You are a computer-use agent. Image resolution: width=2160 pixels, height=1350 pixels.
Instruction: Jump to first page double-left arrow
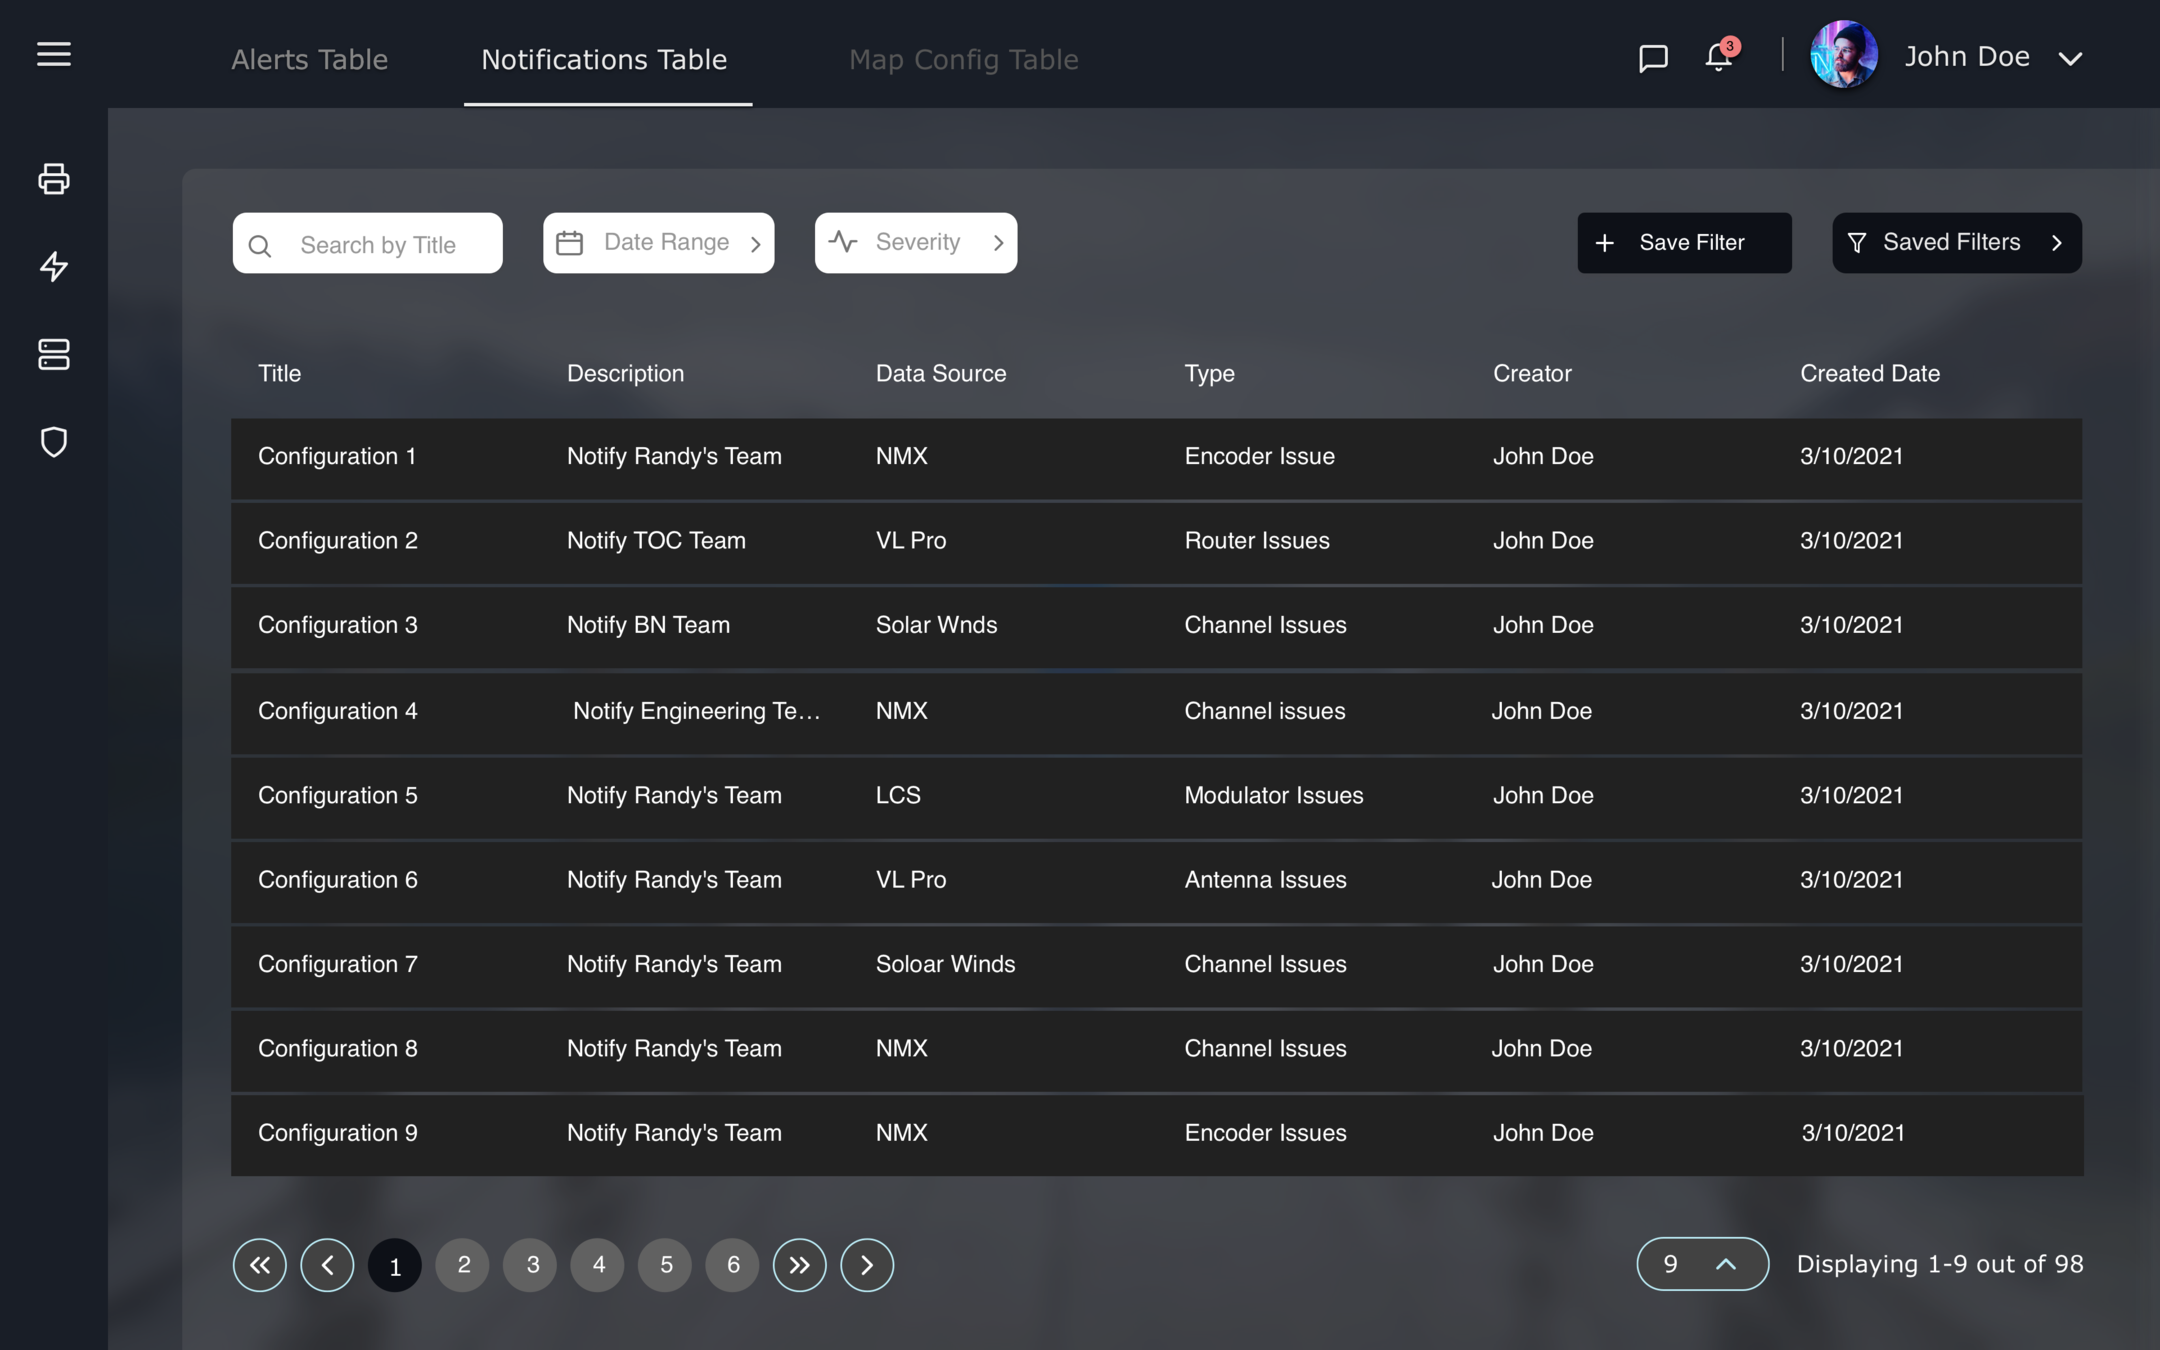pyautogui.click(x=260, y=1265)
